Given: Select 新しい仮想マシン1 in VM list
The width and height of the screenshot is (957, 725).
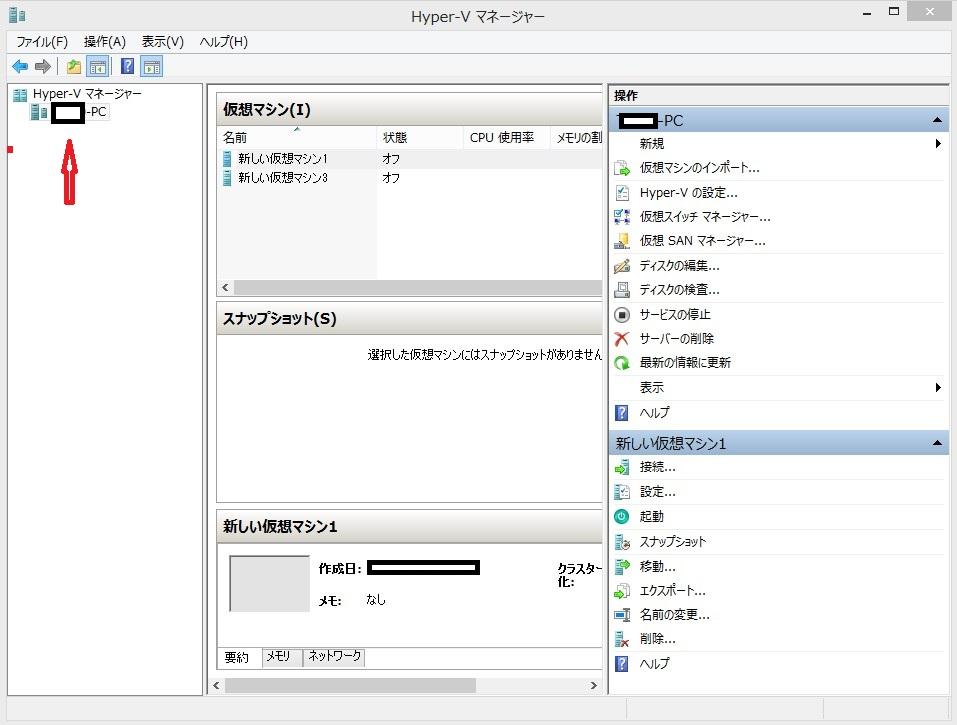Looking at the screenshot, I should (x=283, y=159).
